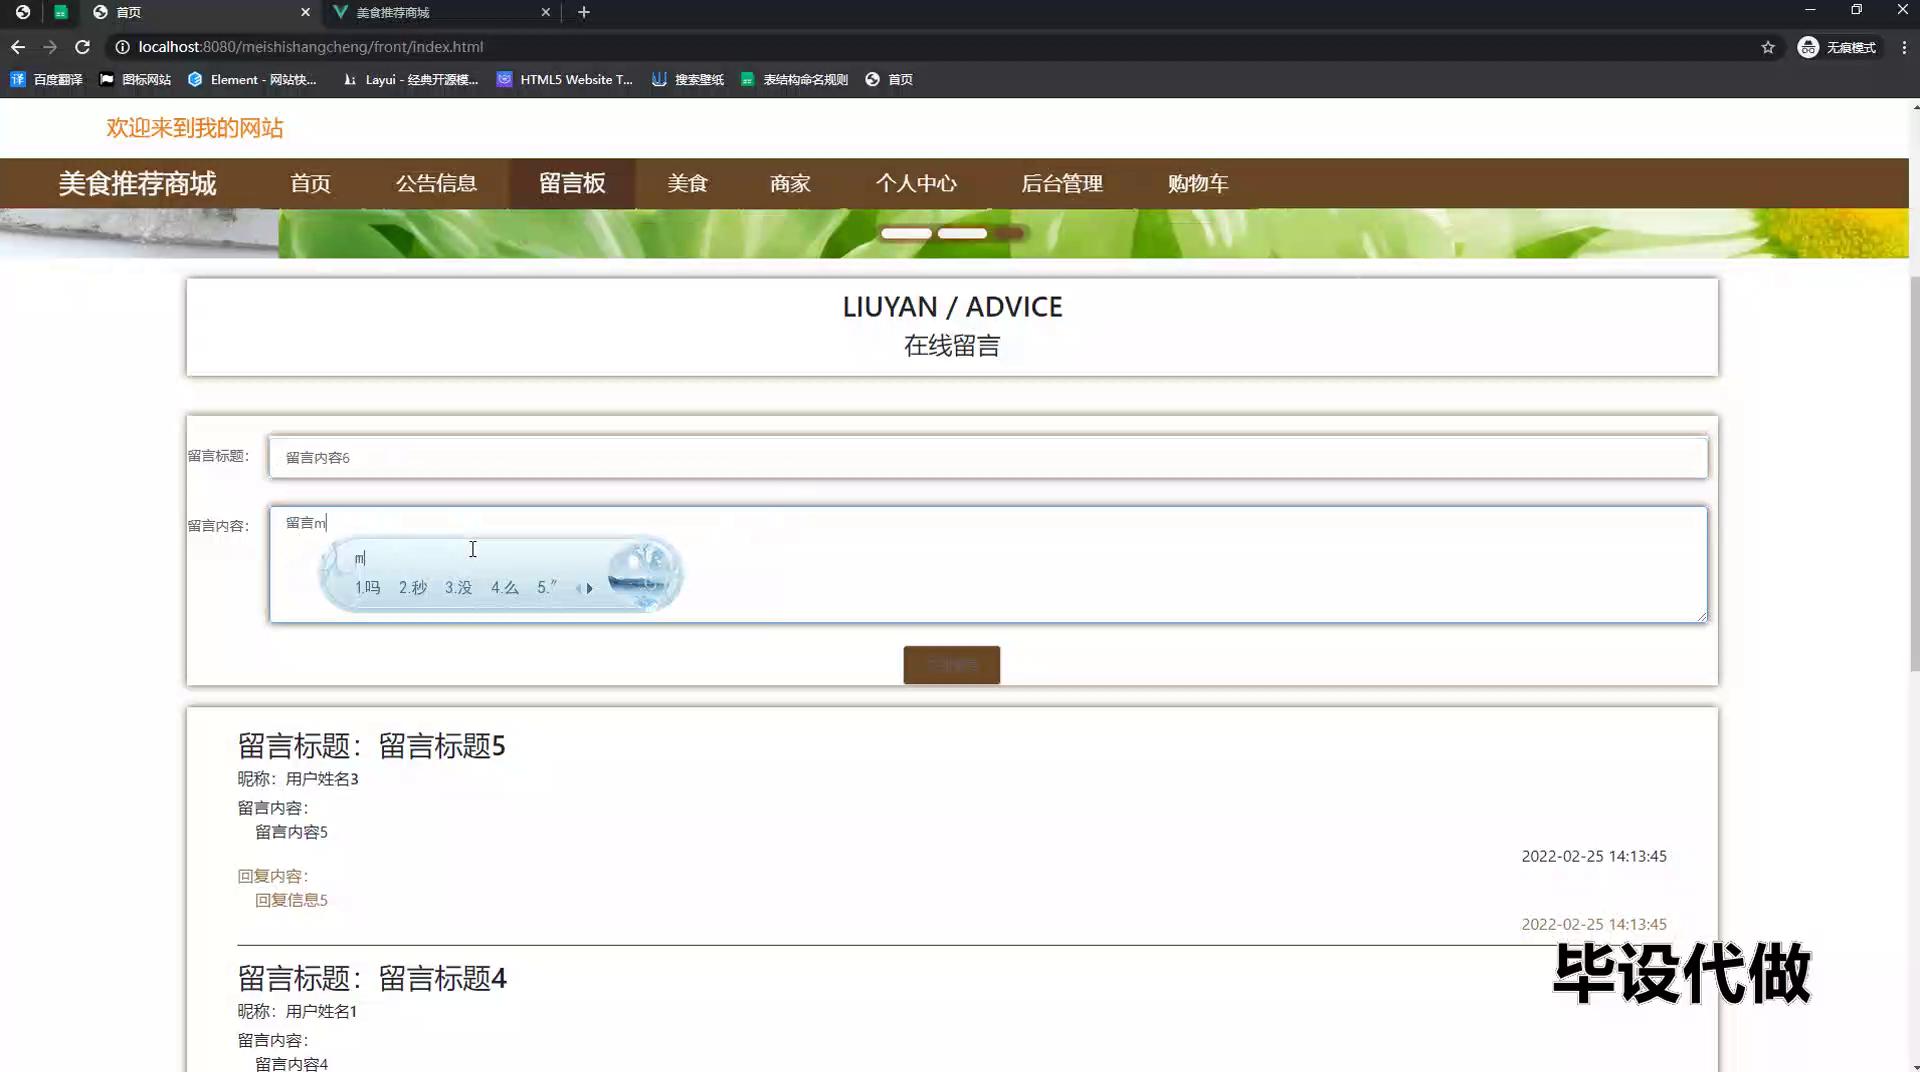Open the 百度翻译 bookmark
Image resolution: width=1920 pixels, height=1072 pixels.
pyautogui.click(x=47, y=79)
